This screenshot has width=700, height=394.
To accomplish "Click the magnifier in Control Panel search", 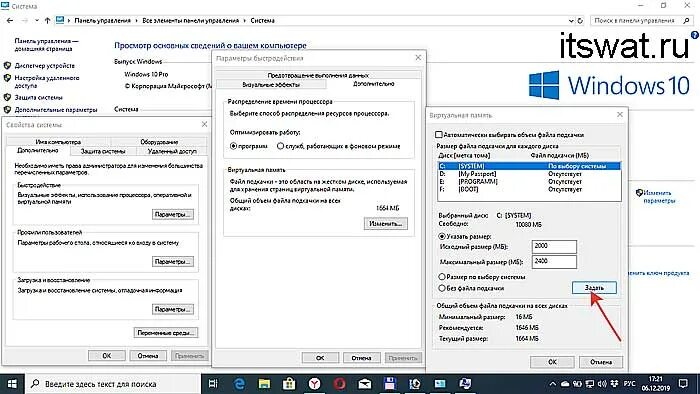I will pos(686,21).
